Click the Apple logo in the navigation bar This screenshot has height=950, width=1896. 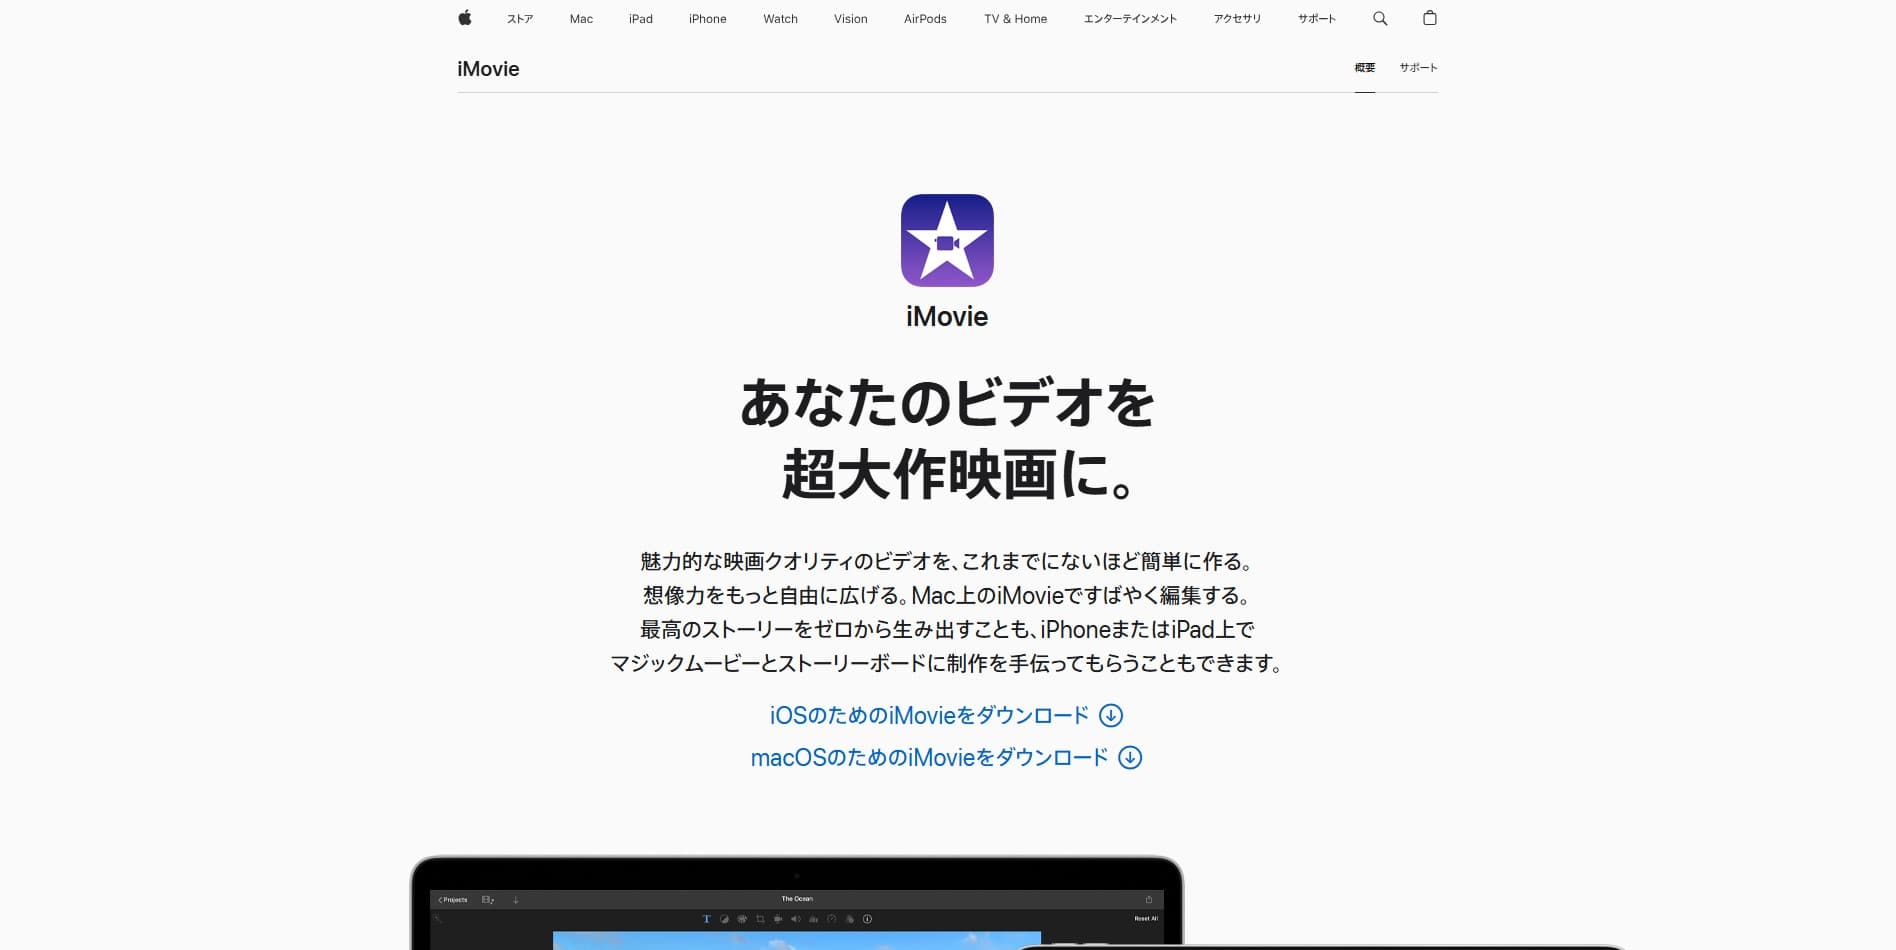click(x=464, y=18)
